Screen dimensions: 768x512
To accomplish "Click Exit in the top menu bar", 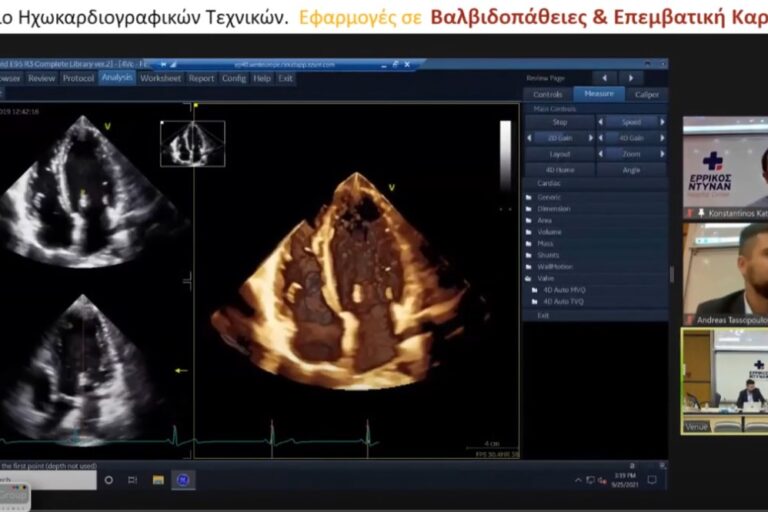I will point(285,78).
